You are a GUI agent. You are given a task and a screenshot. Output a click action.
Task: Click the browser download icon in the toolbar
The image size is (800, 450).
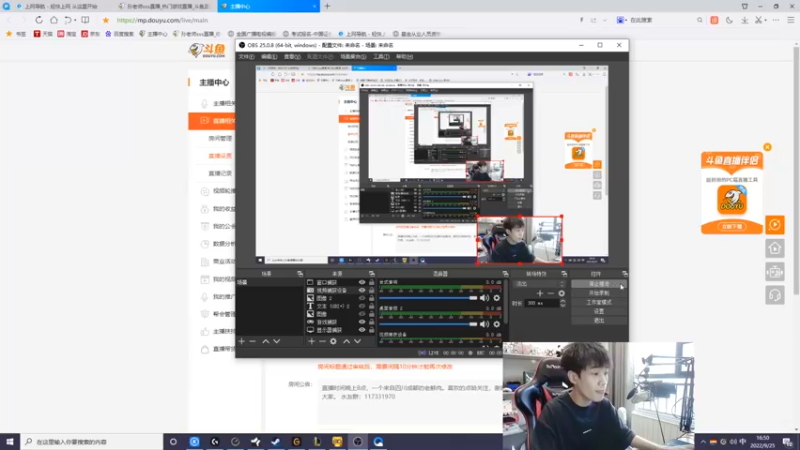(x=744, y=20)
